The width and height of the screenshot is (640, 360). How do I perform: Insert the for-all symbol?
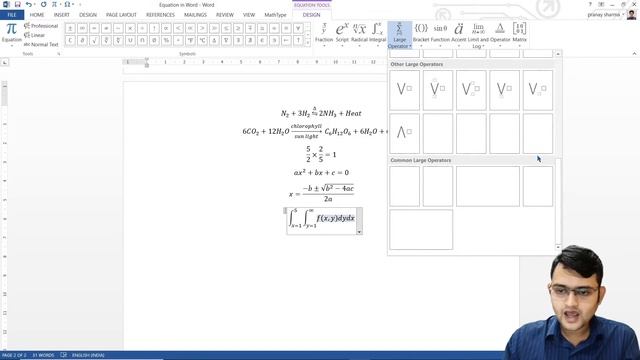[x=298, y=29]
